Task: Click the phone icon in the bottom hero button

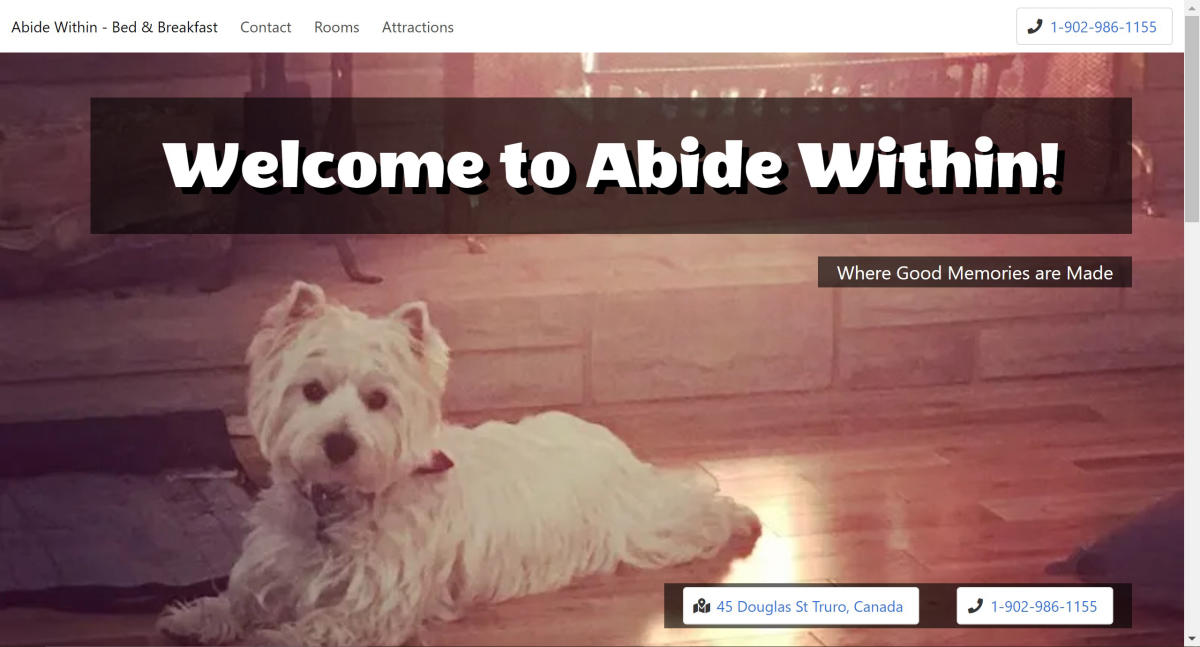Action: [975, 606]
